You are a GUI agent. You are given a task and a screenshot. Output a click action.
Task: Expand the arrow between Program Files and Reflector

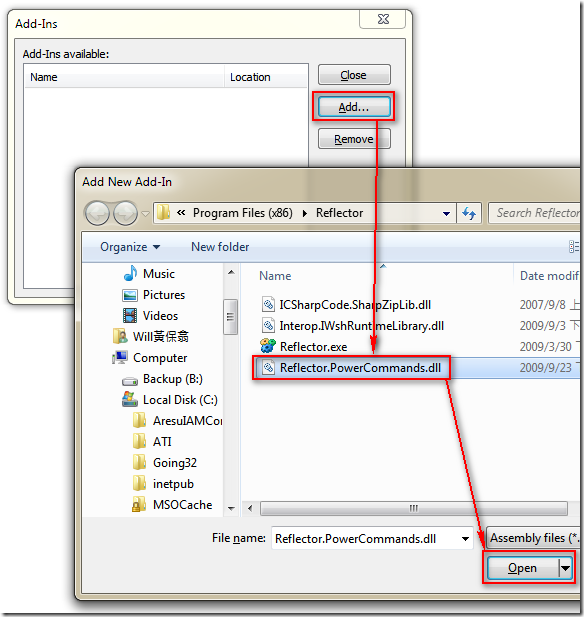pos(305,213)
